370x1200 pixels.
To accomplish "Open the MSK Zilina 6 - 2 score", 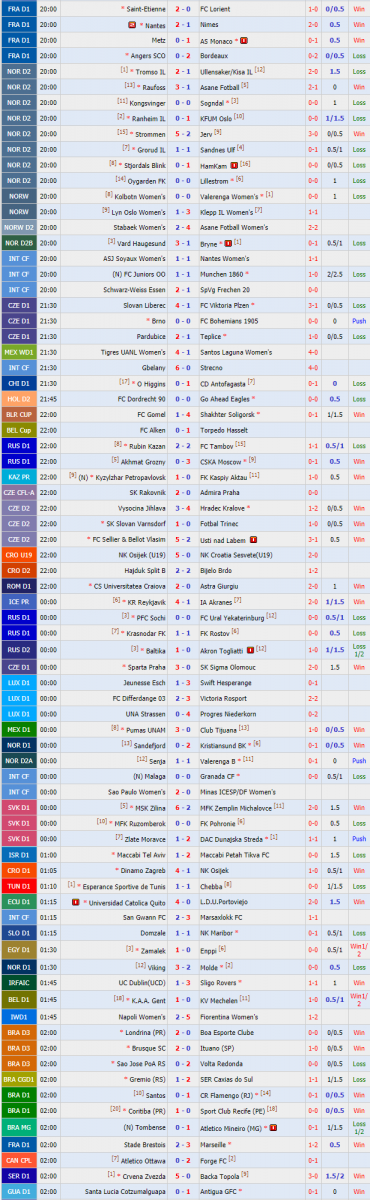I will coord(182,807).
